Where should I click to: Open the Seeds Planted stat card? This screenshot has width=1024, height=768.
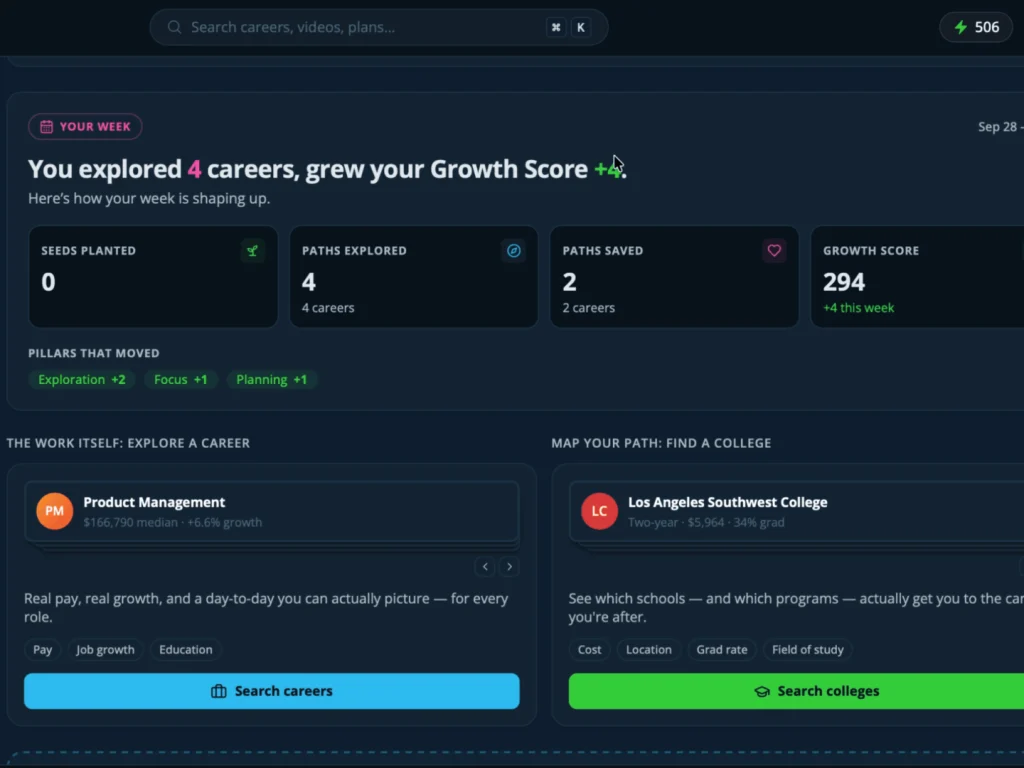click(153, 277)
